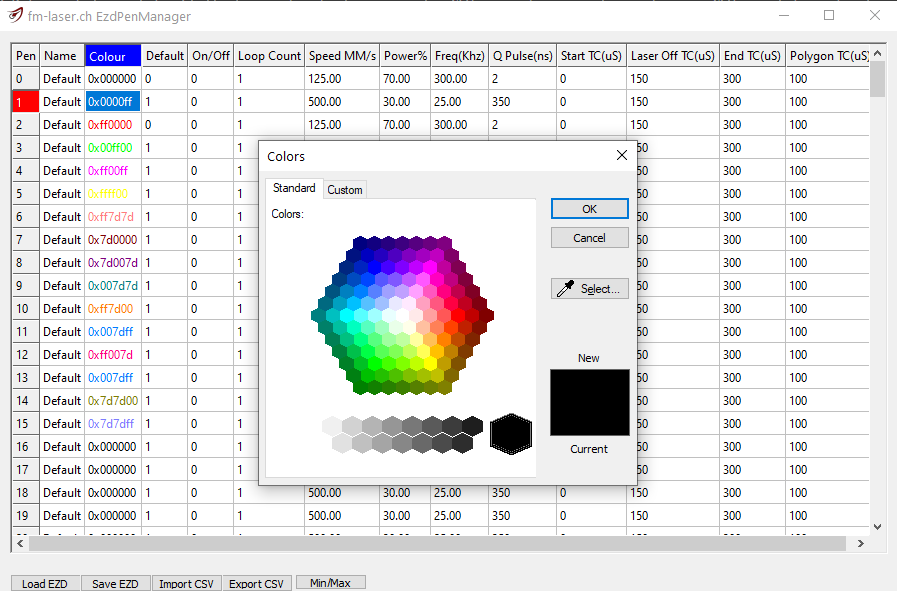Screen dimensions: 897x591
Task: Click Polygon TC value 100 in pen 13 row
Action: click(x=827, y=378)
